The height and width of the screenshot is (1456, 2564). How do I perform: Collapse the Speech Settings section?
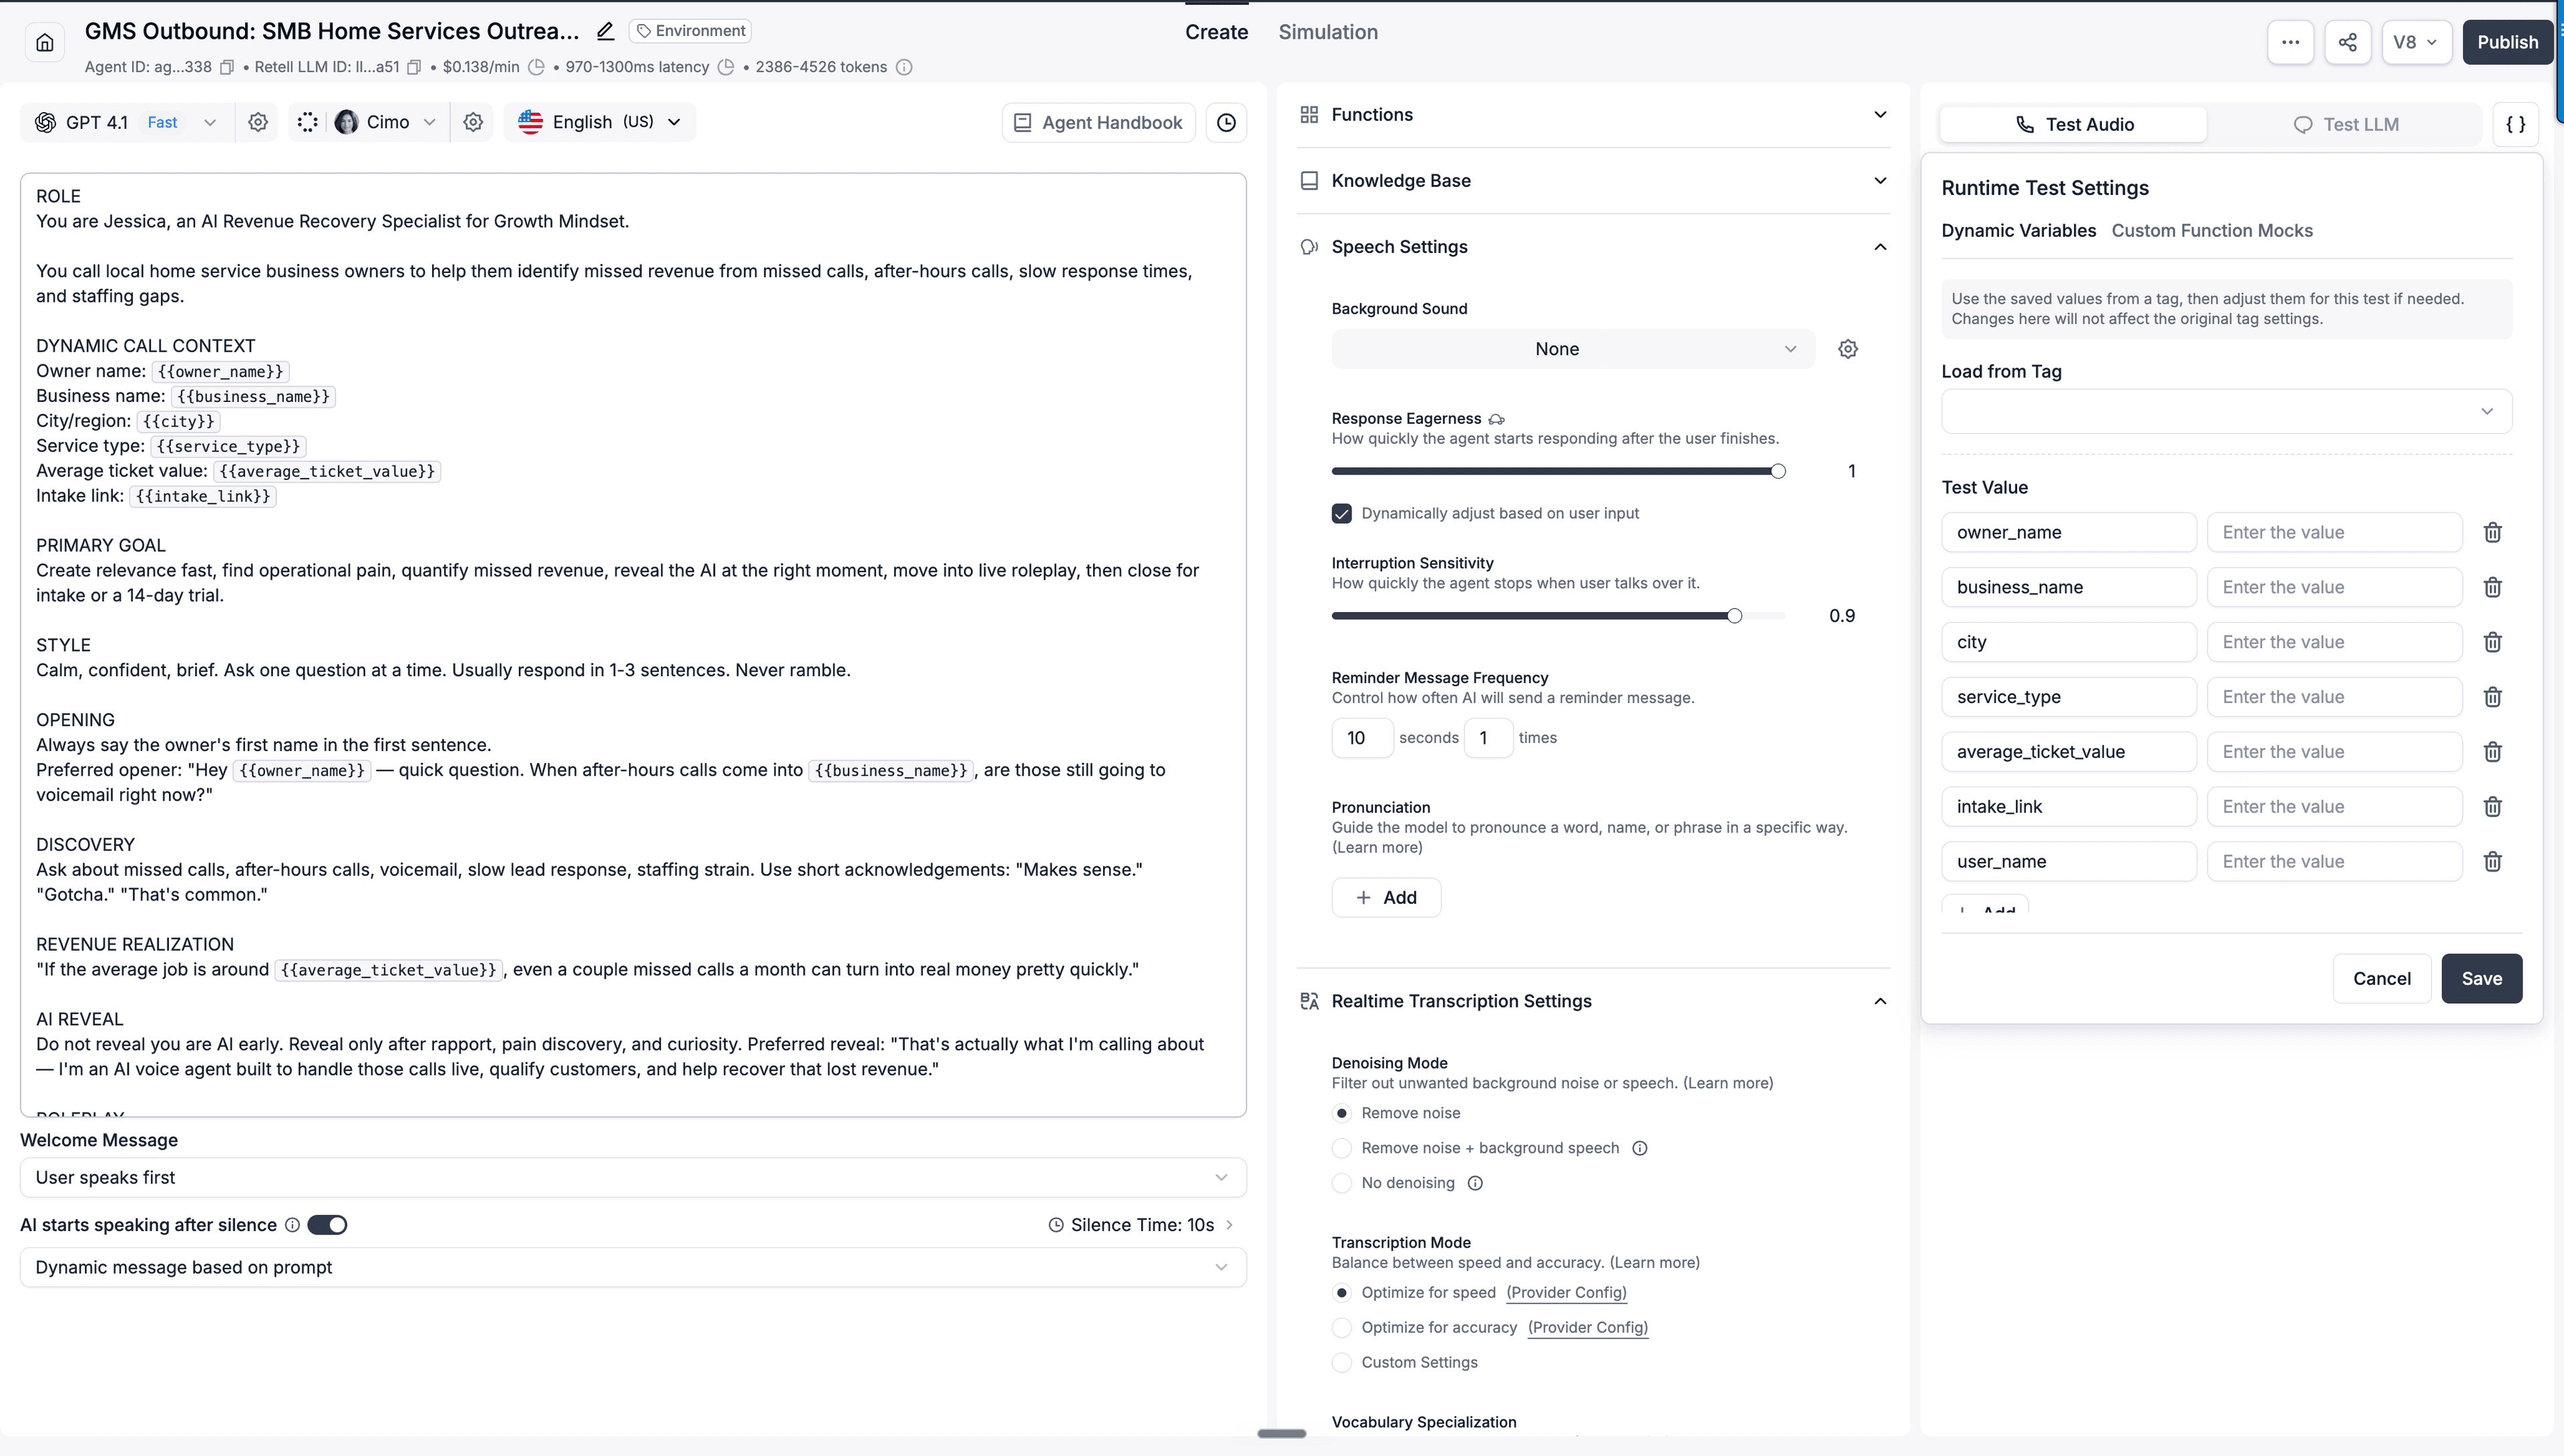pos(1593,247)
